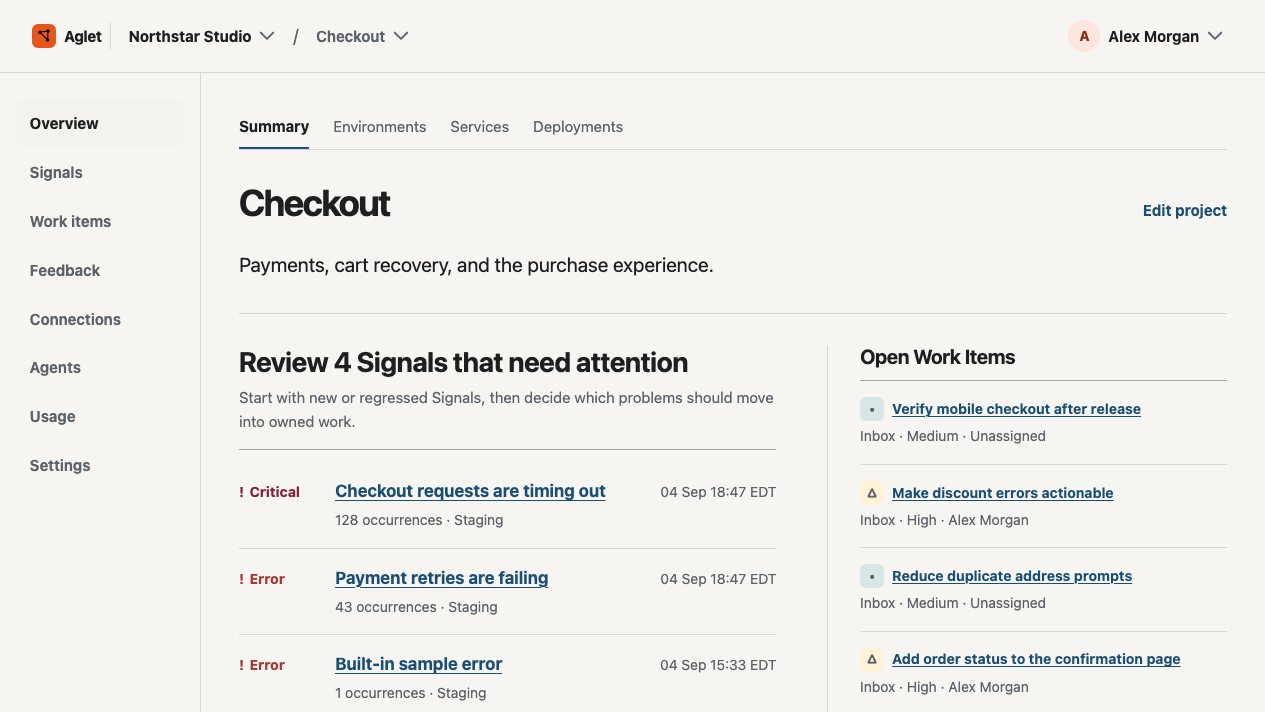Click Error indicator for Payment retries signal
Image resolution: width=1265 pixels, height=712 pixels.
click(x=262, y=579)
